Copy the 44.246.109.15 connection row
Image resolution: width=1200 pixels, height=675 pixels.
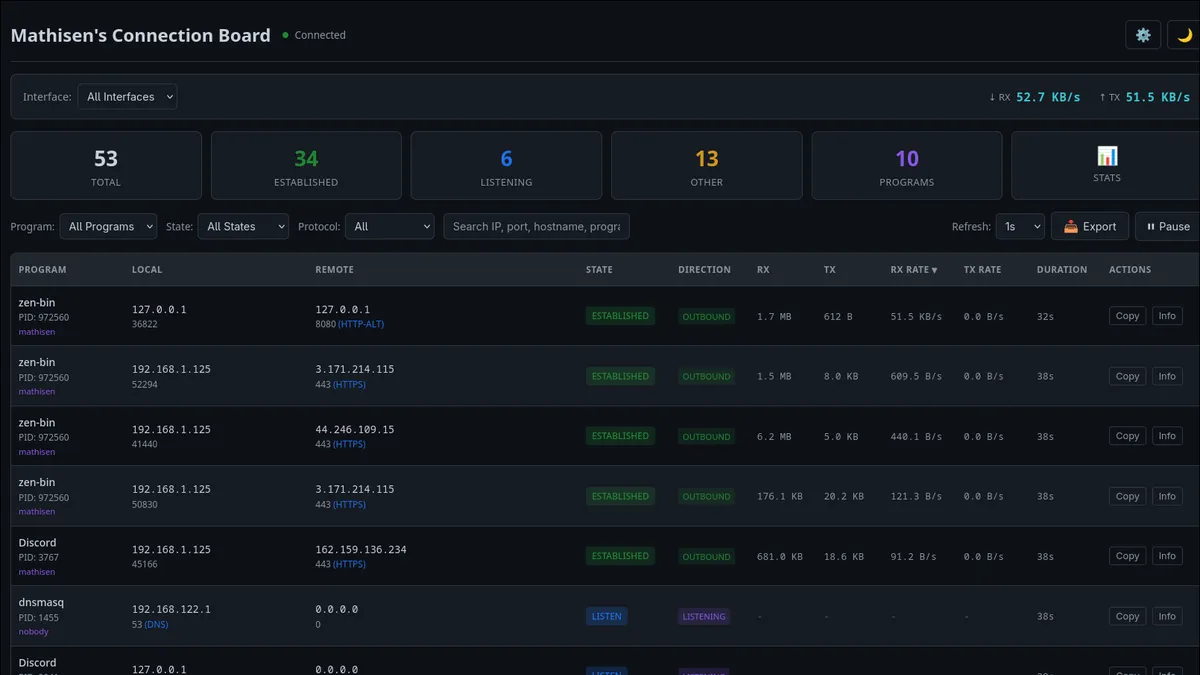1127,436
